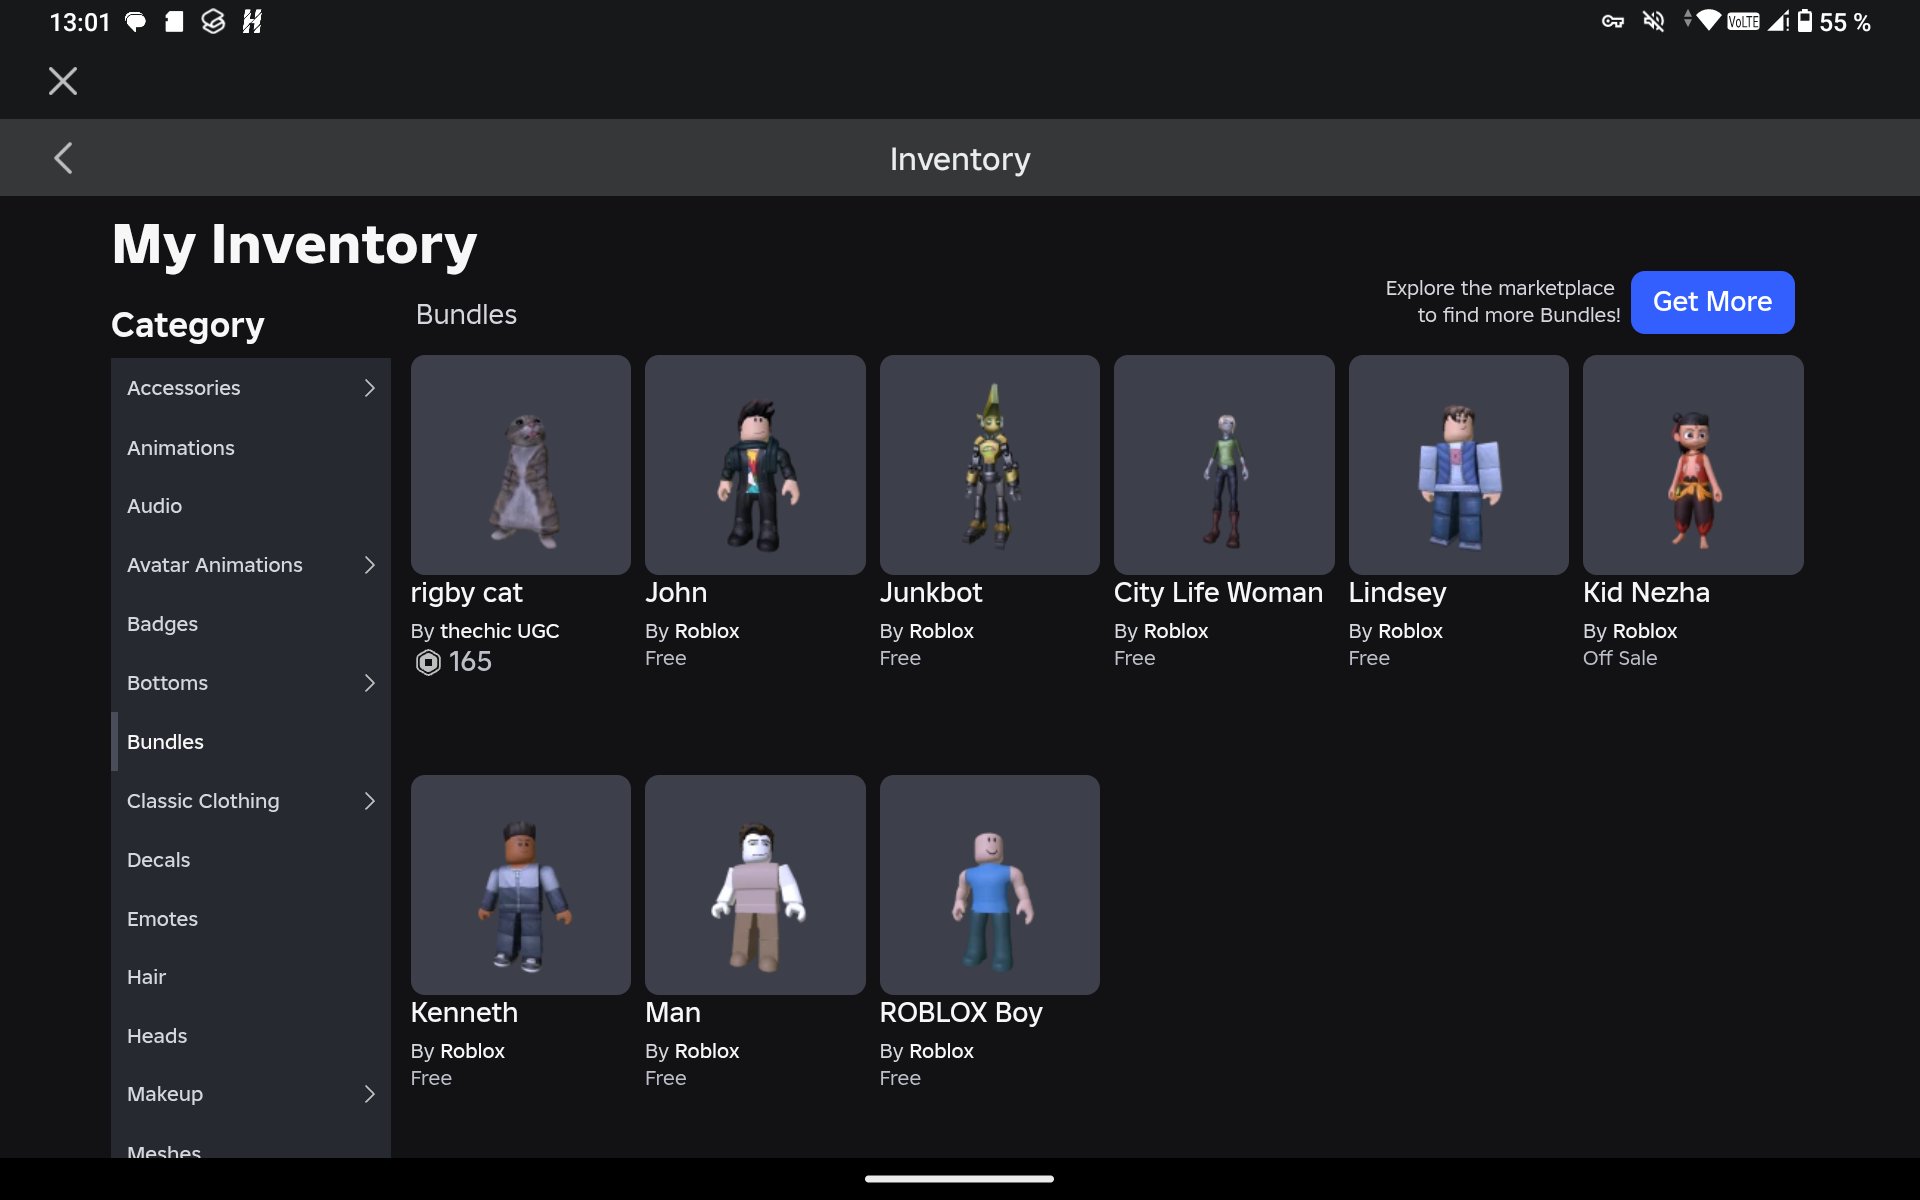Select the Bundles category
Viewport: 1920px width, 1200px height.
click(x=251, y=742)
